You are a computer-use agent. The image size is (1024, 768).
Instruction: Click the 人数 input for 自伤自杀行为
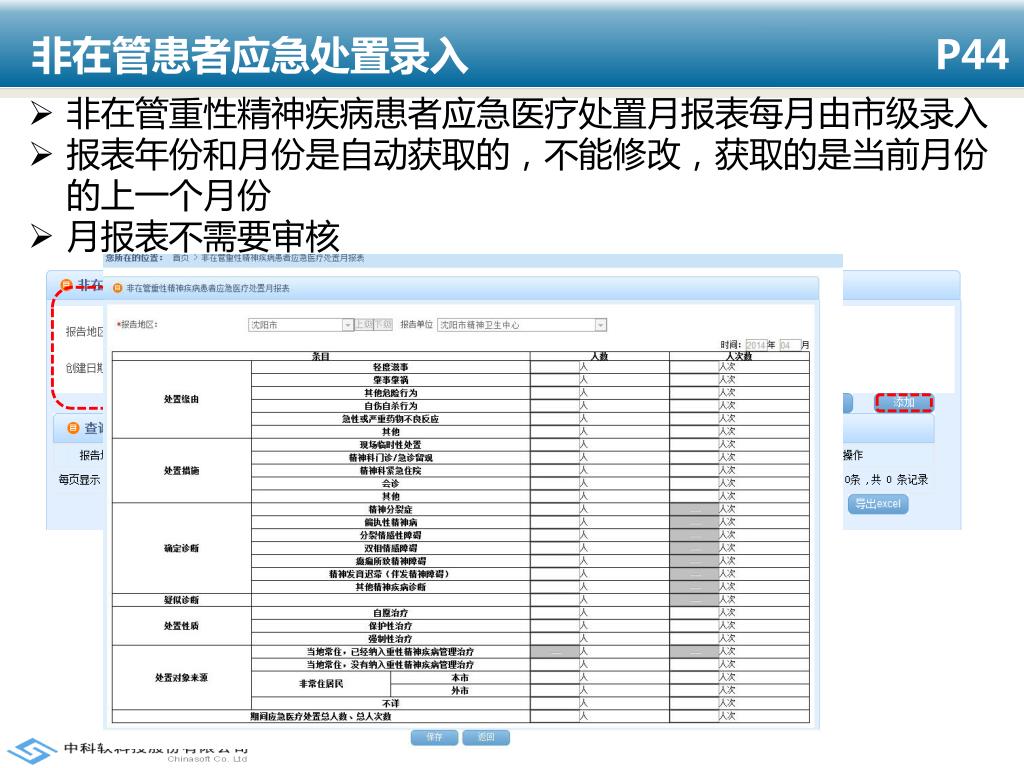555,406
